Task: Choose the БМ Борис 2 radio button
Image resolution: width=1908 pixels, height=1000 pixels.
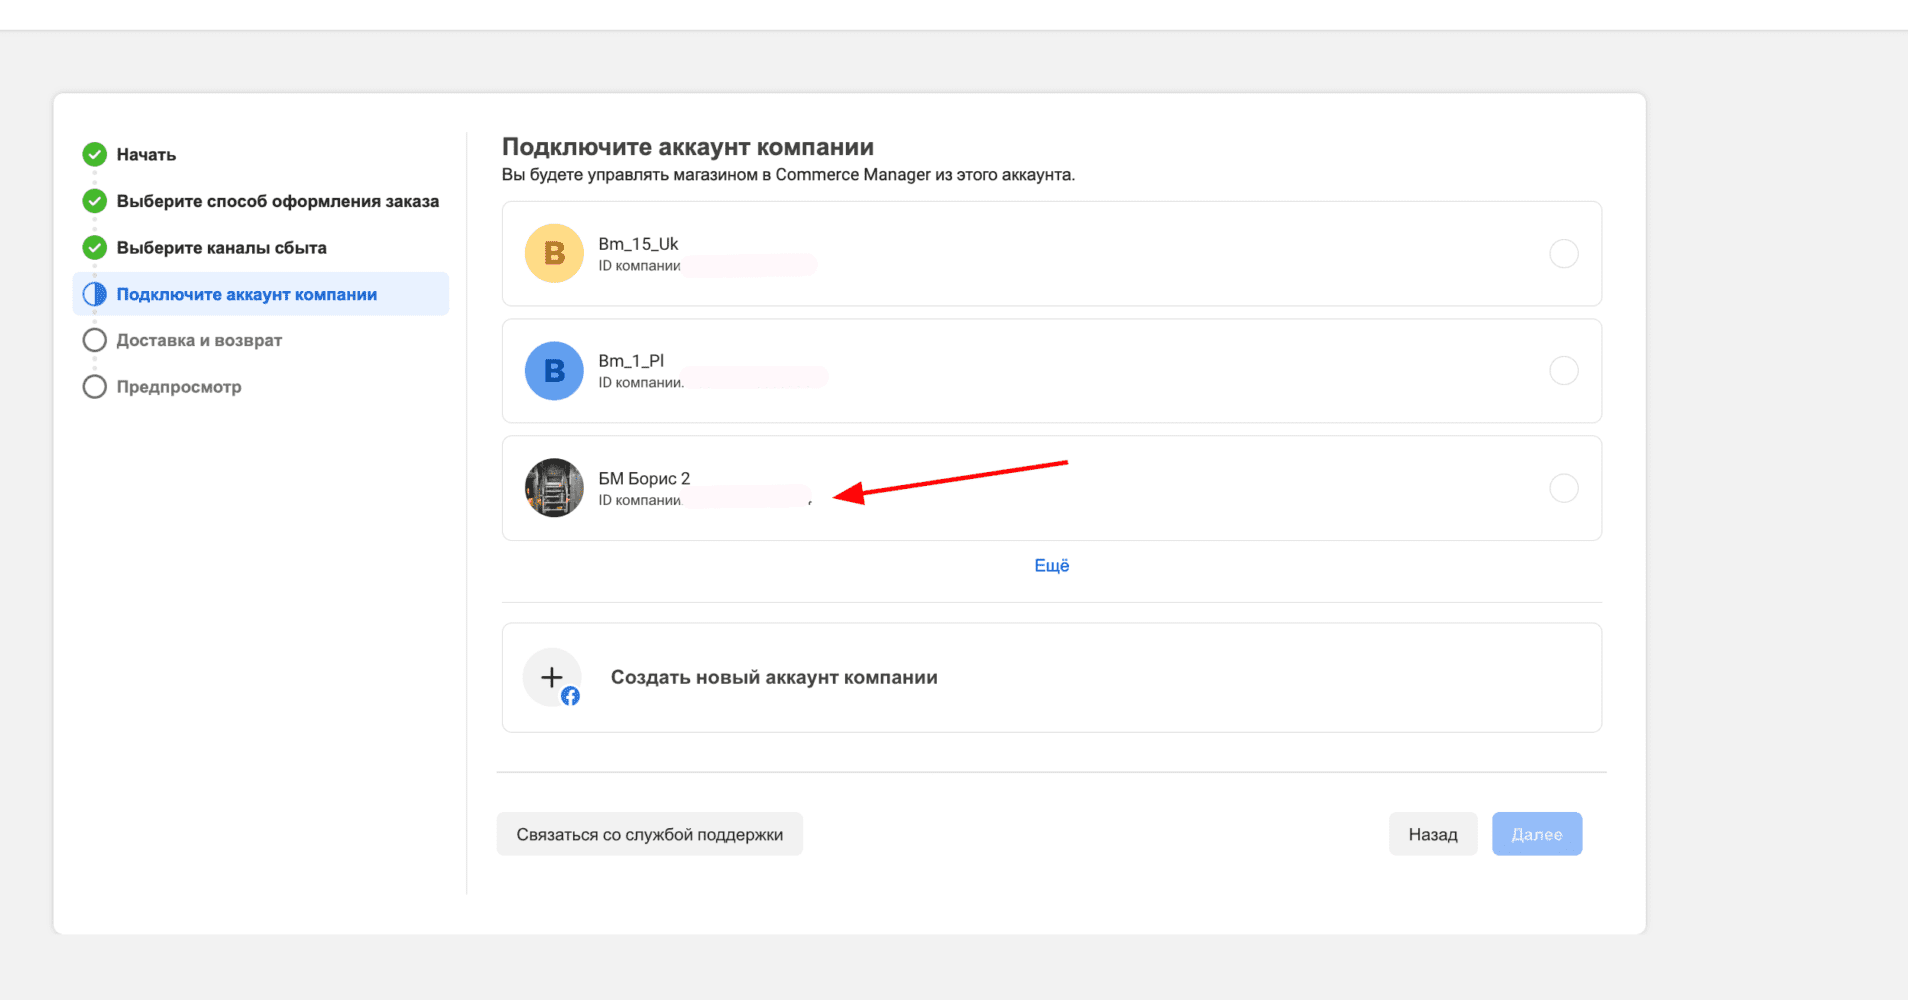Action: (1563, 488)
